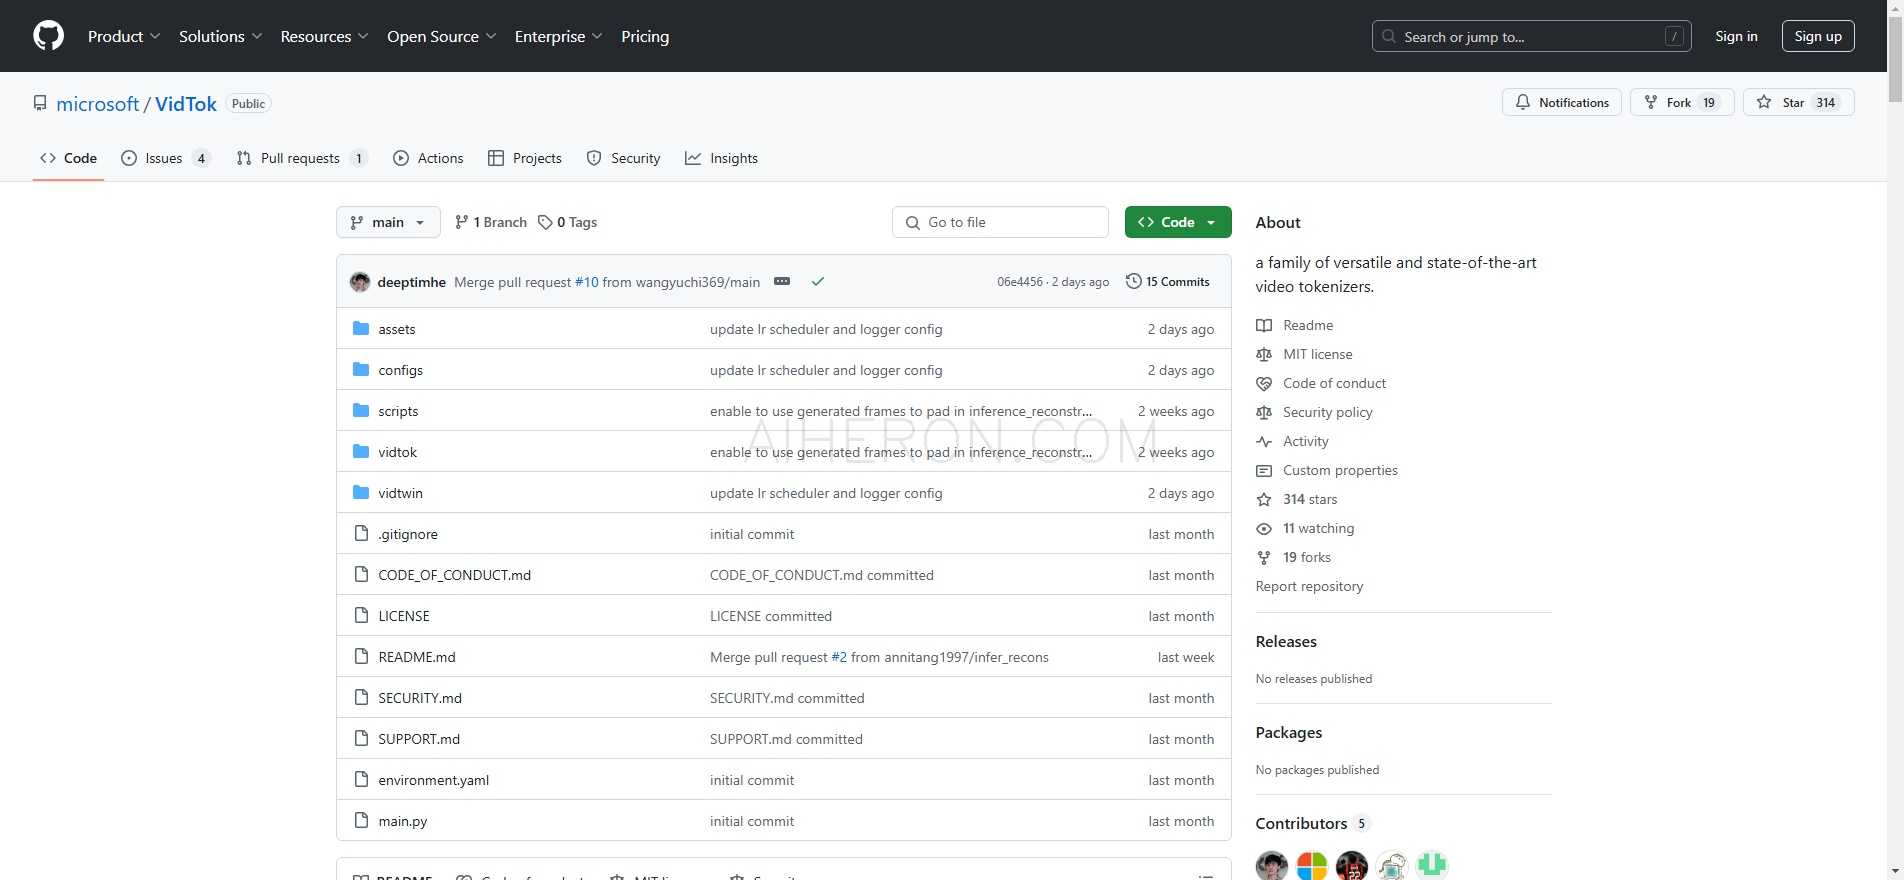1904x880 pixels.
Task: Open the configs folder
Action: tap(400, 370)
